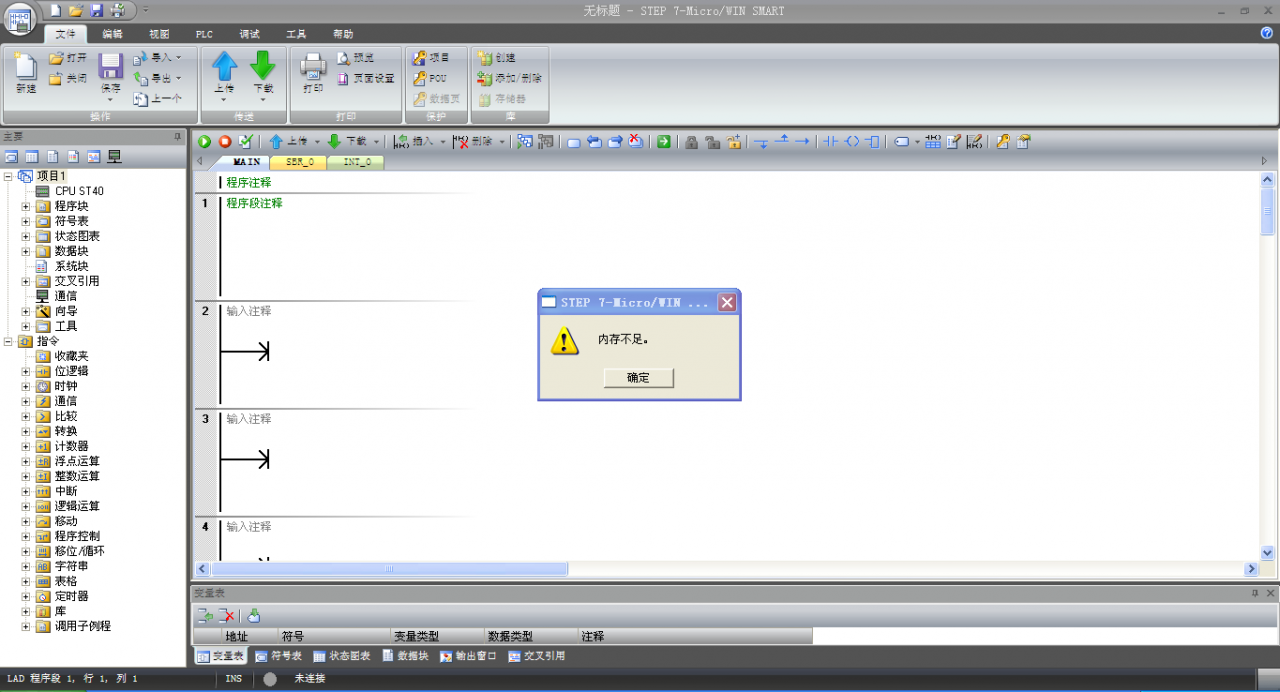
Task: Click the application menu orb button
Action: tap(19, 20)
